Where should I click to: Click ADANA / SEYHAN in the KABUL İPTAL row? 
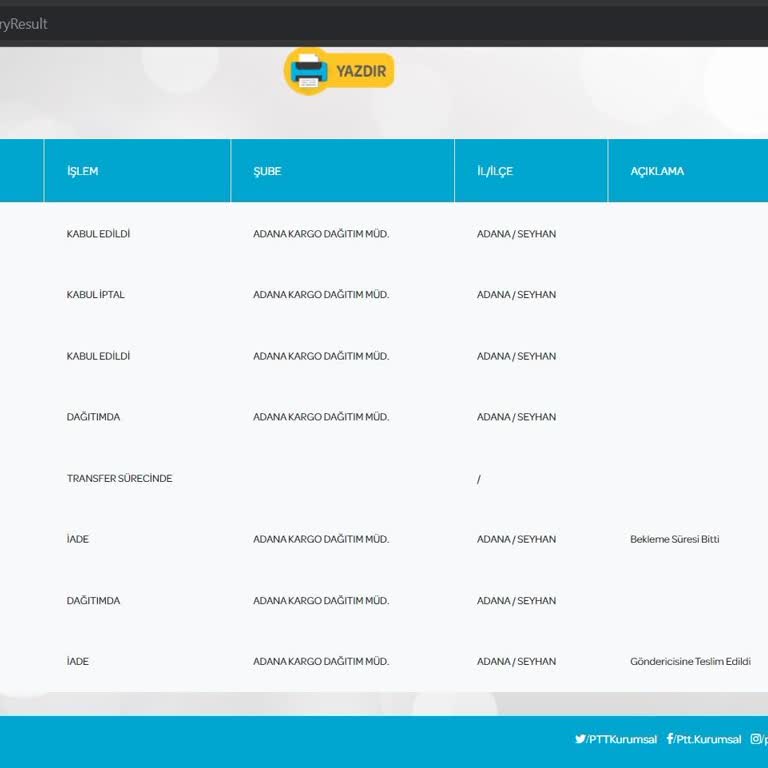pos(516,295)
